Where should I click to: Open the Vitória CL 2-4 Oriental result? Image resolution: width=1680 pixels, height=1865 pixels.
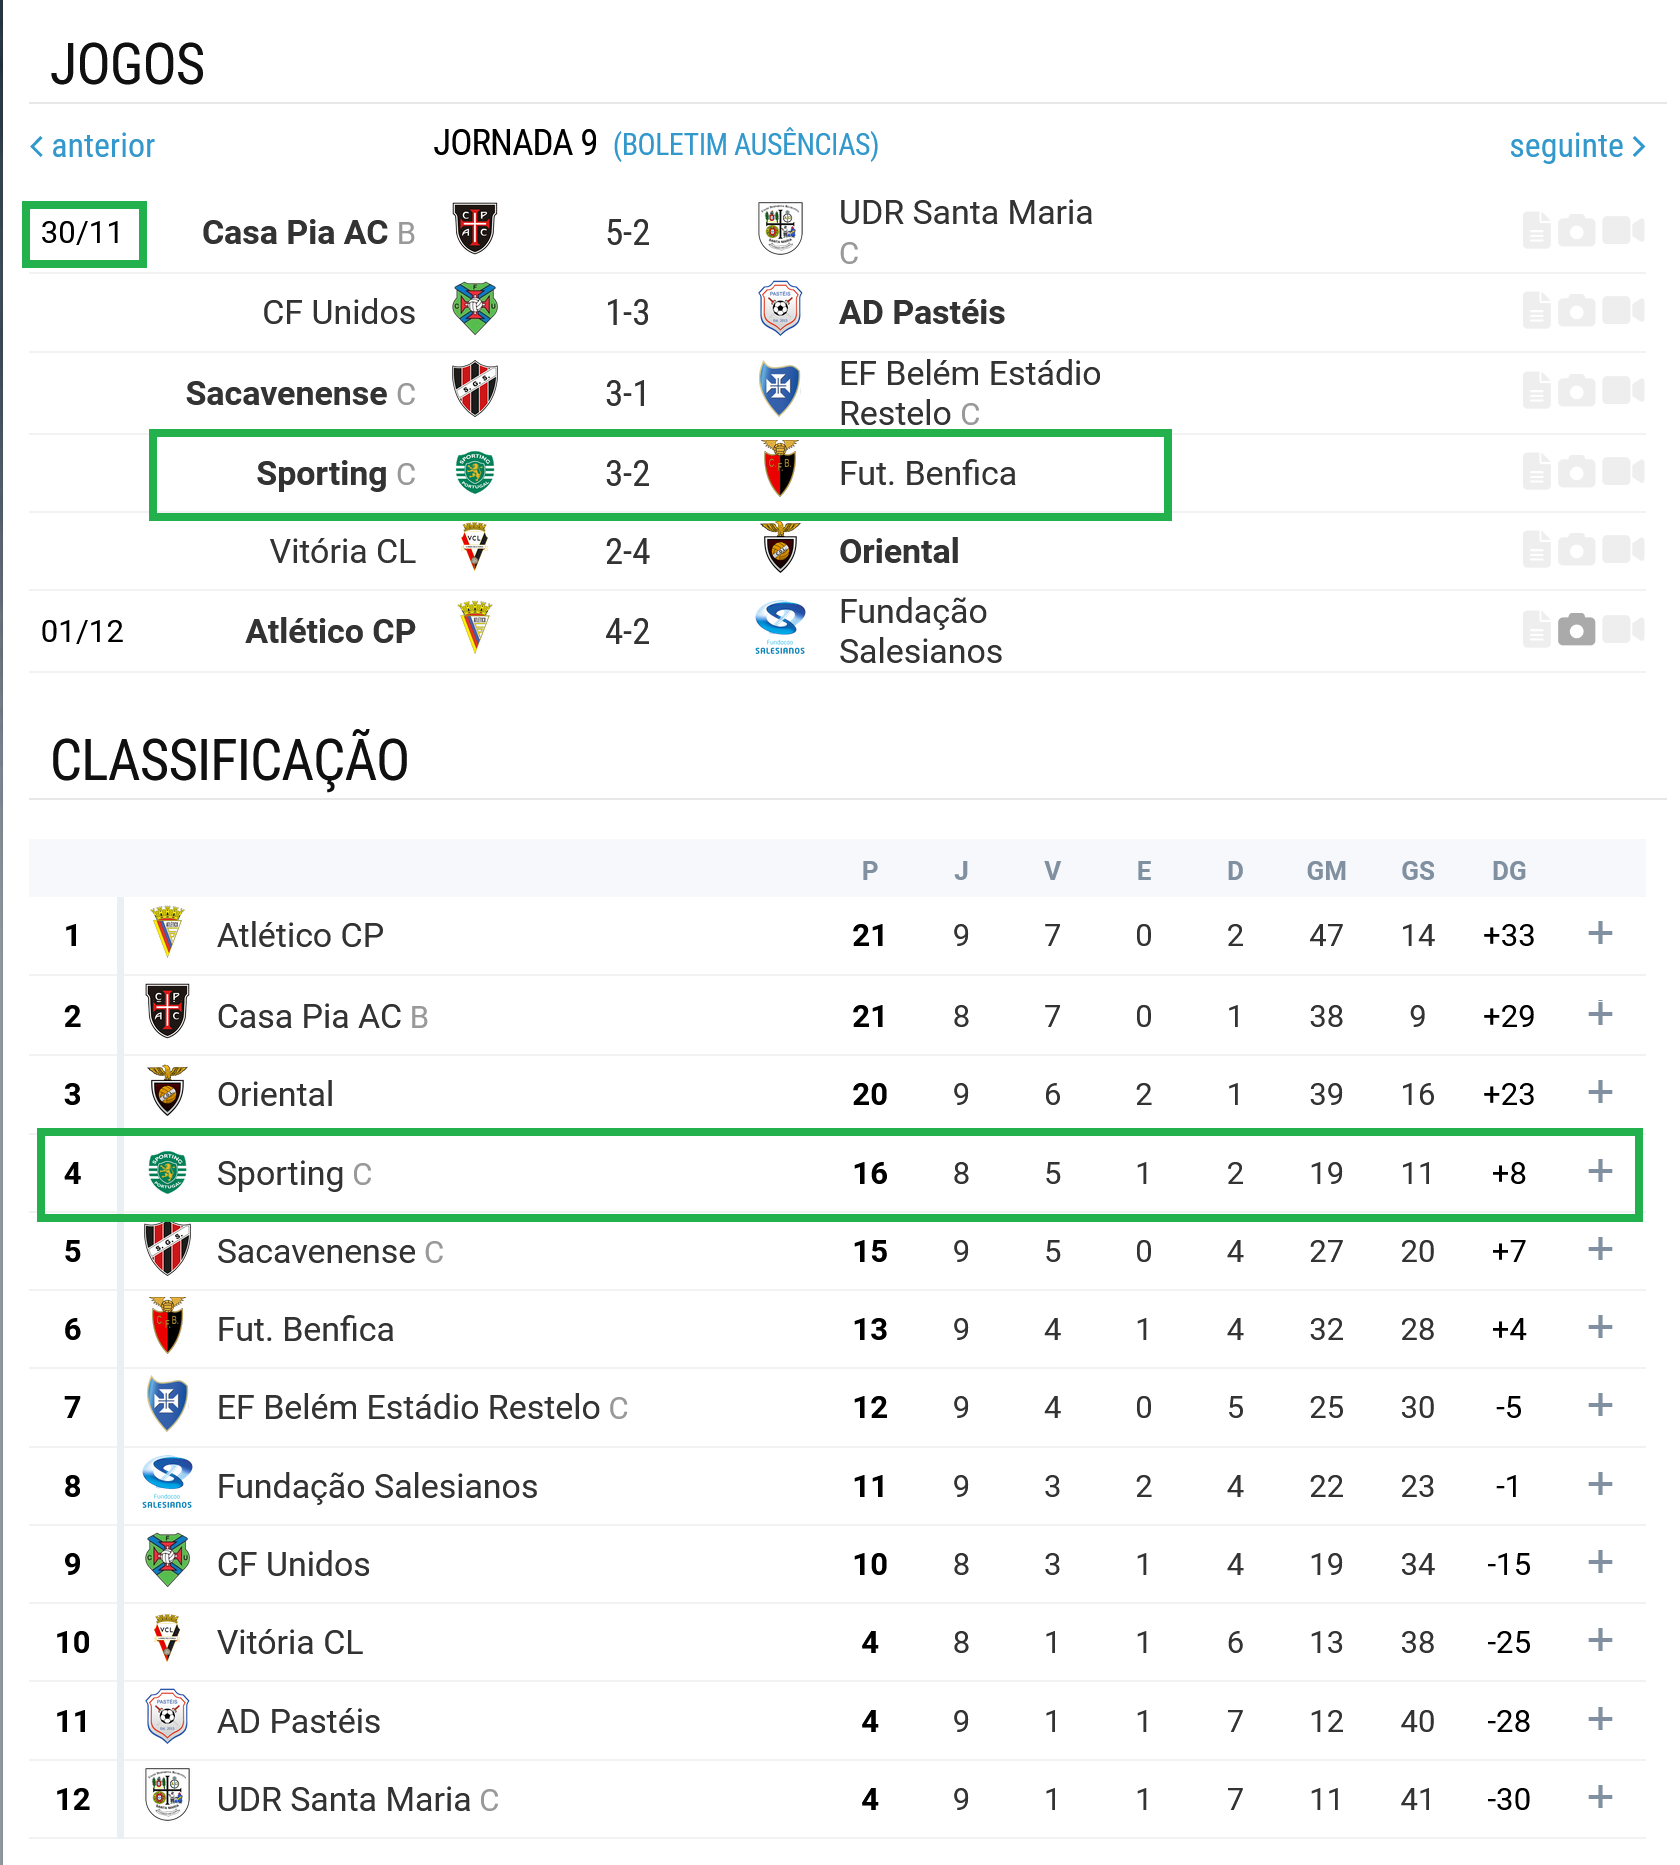click(627, 552)
